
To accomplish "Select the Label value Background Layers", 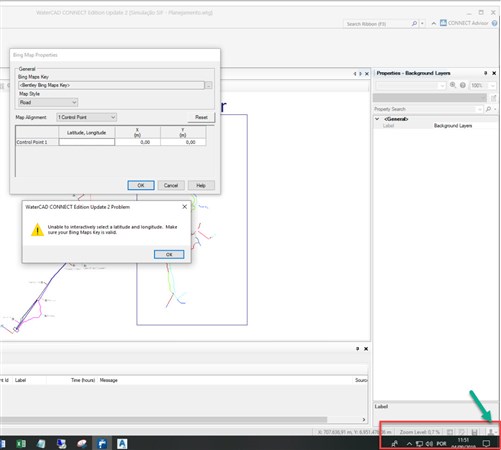I will [453, 126].
